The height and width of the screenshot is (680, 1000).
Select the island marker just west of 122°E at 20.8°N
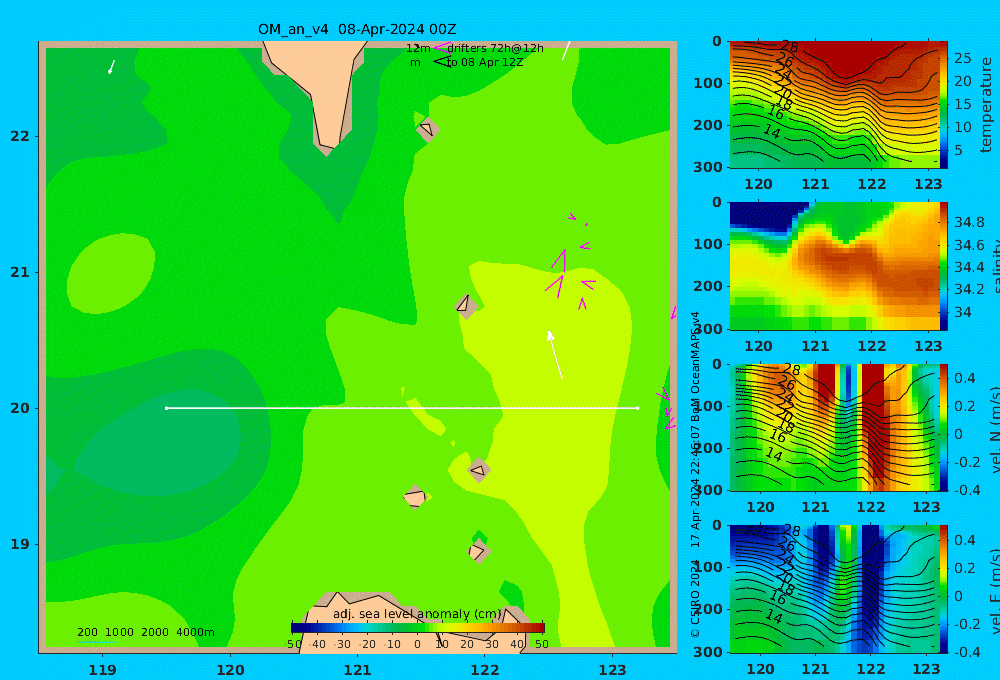[466, 305]
